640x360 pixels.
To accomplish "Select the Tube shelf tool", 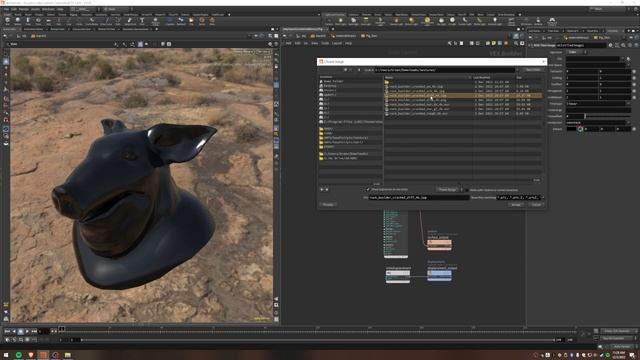I will (28, 20).
